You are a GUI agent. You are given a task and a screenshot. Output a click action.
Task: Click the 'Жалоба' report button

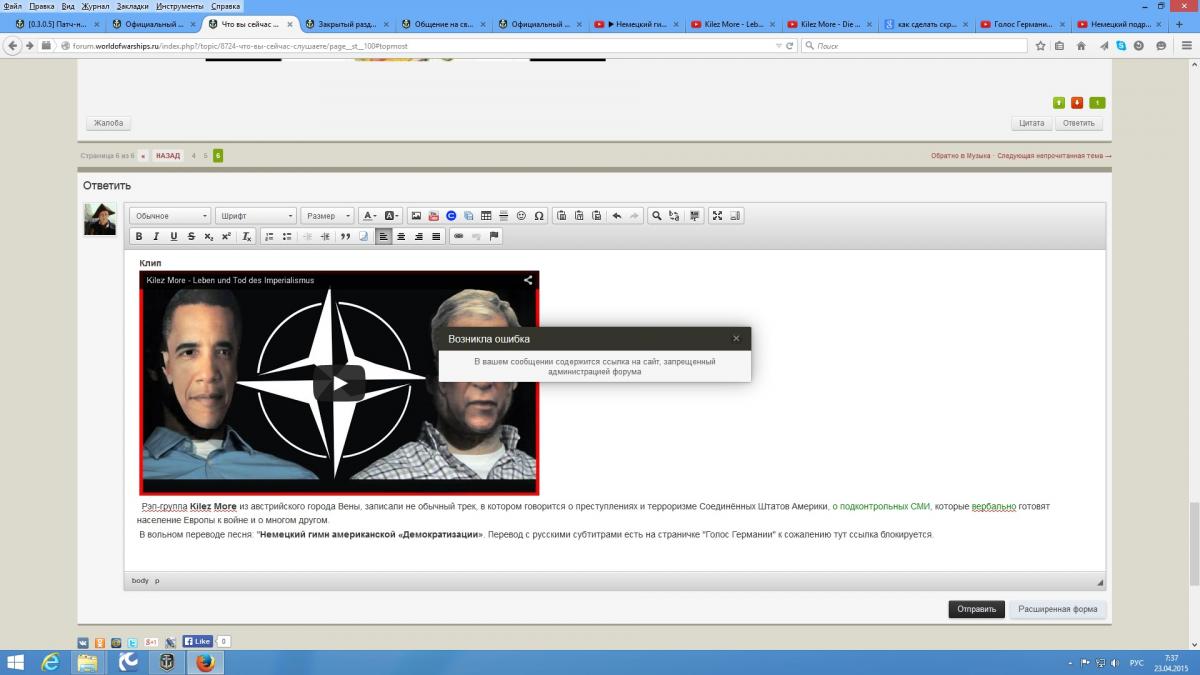coord(108,123)
